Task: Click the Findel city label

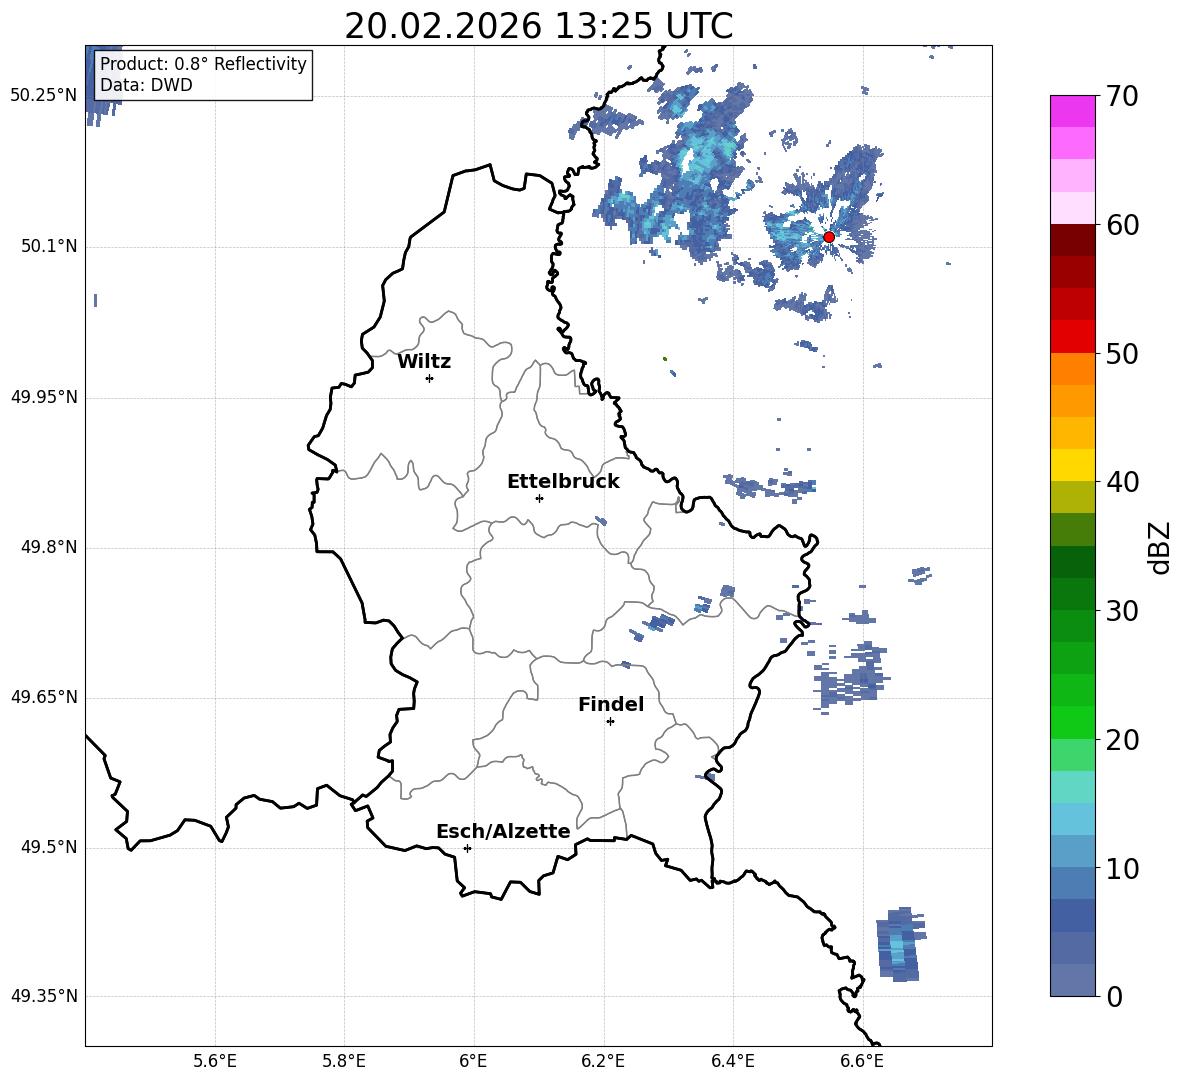Action: tap(611, 704)
